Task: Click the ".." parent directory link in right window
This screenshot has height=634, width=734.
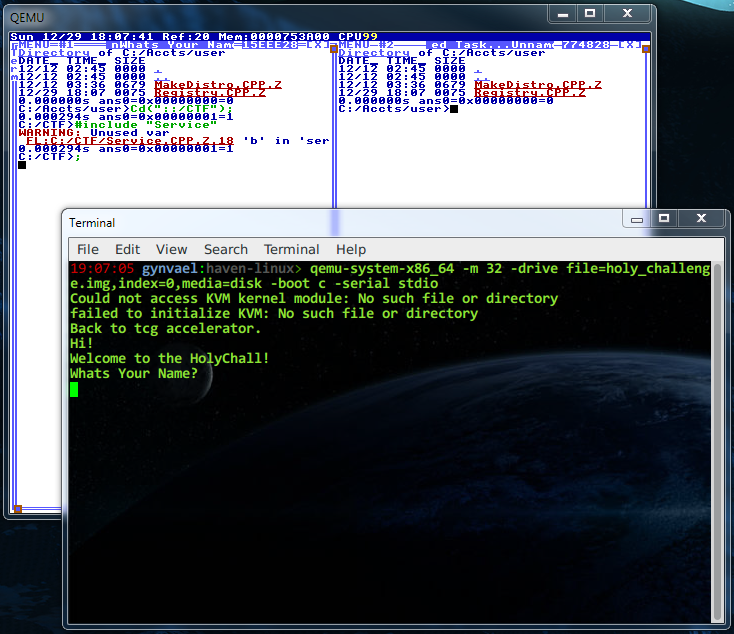Action: [x=482, y=77]
